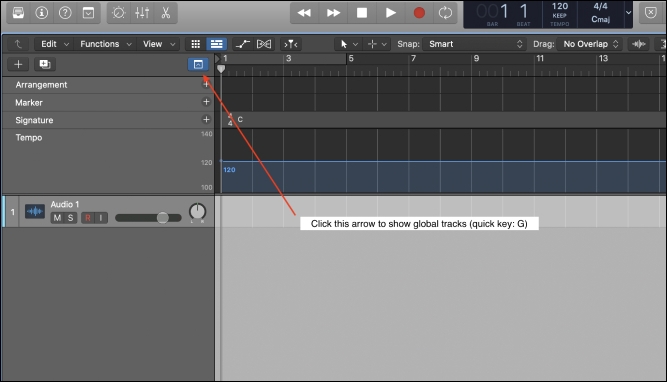667x382 pixels.
Task: Solo the Audio 1 track
Action: pos(70,218)
